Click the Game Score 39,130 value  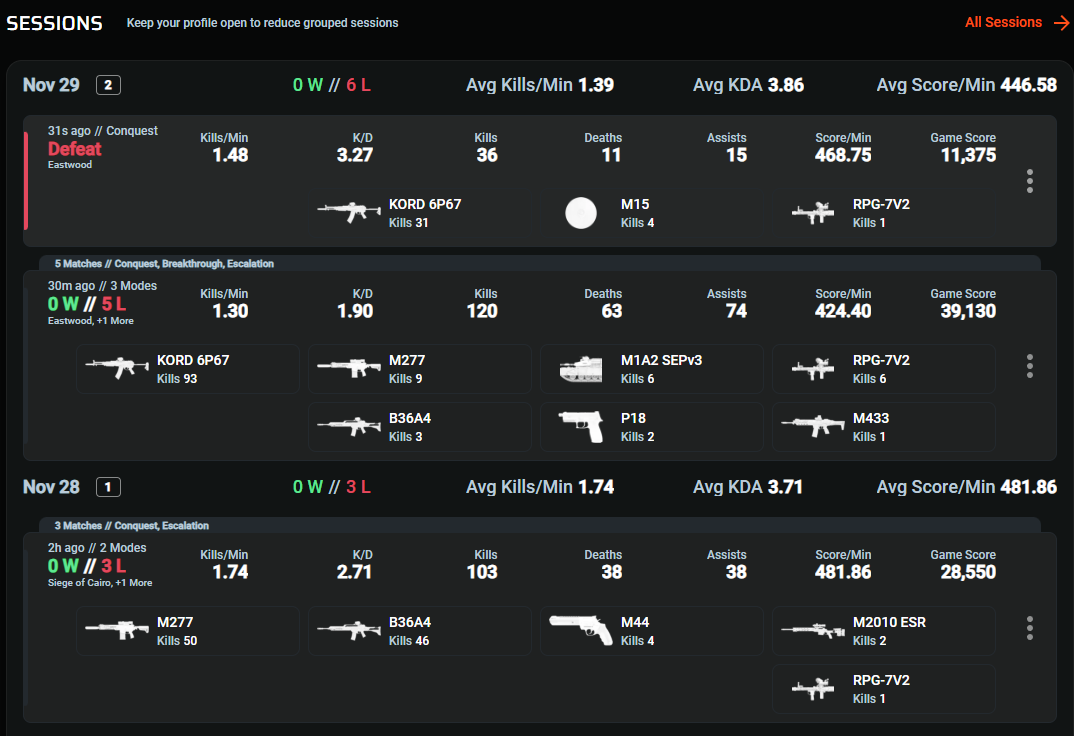[x=968, y=312]
